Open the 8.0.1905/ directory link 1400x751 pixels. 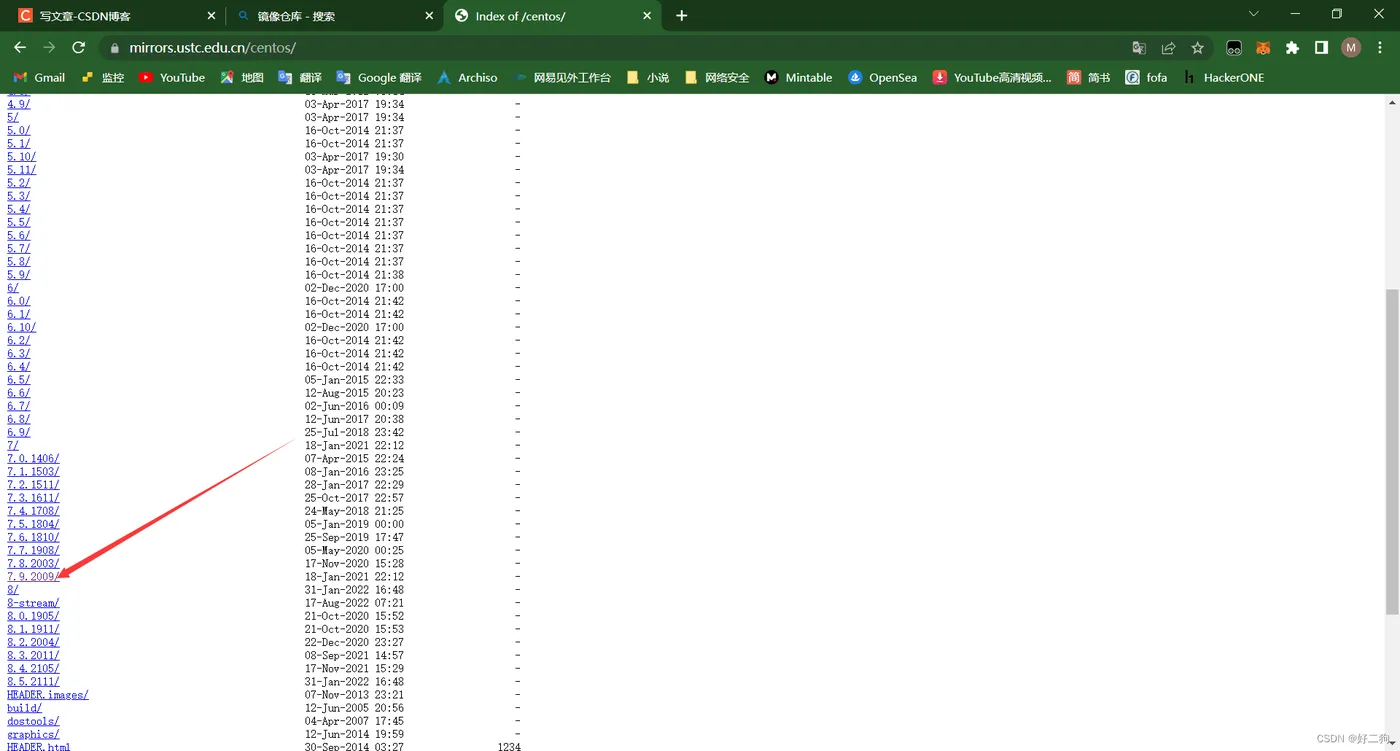[x=33, y=616]
